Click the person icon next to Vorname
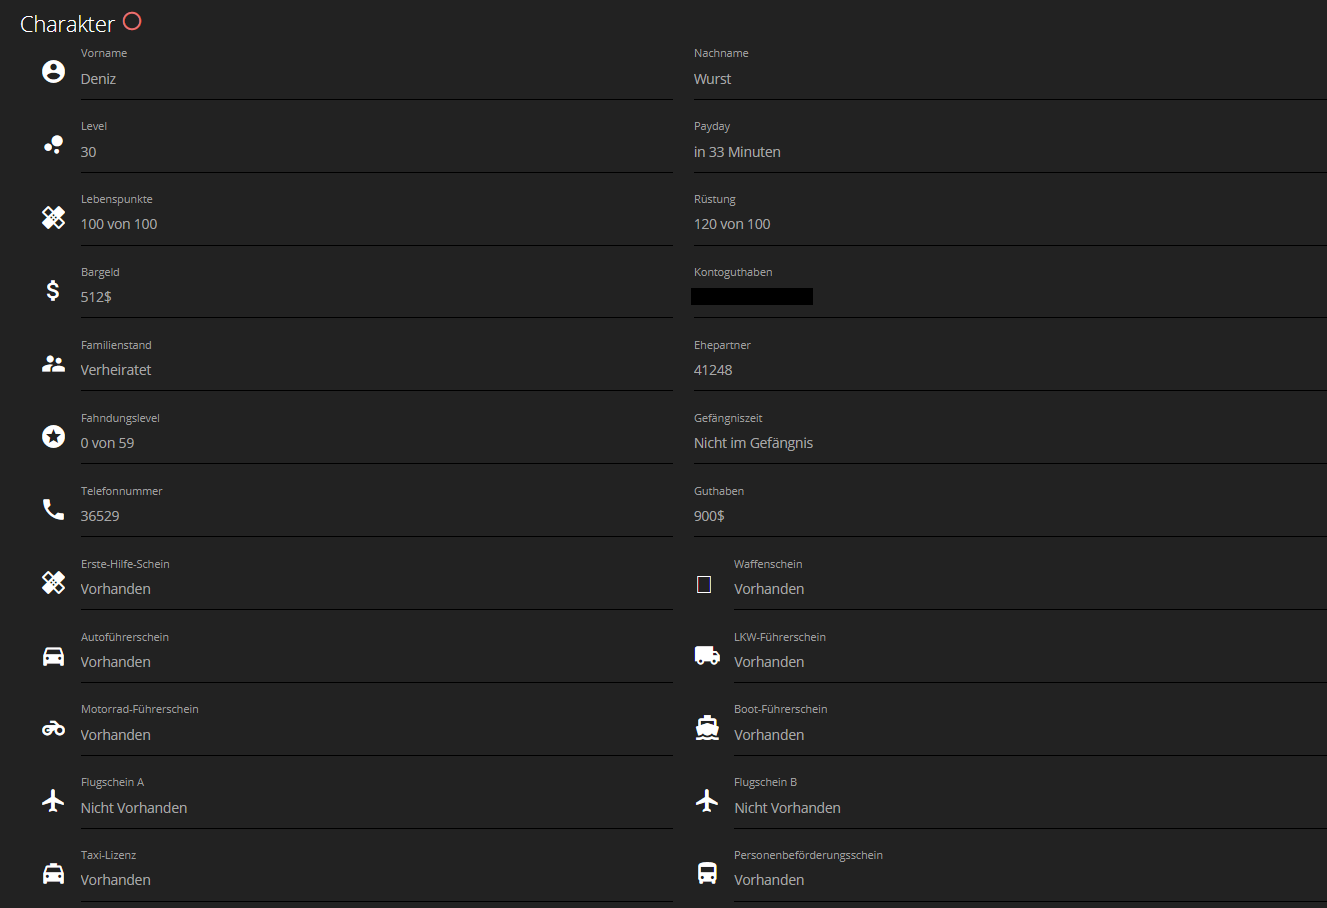The height and width of the screenshot is (908, 1327). point(53,71)
